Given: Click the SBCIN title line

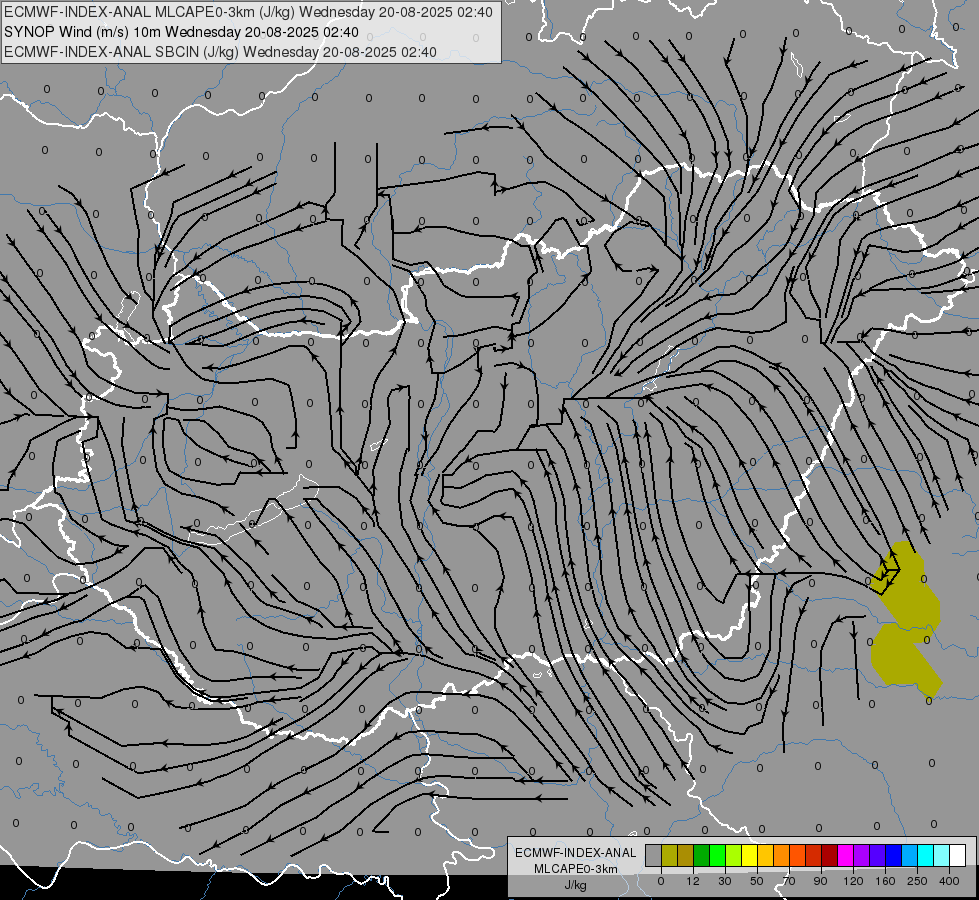Looking at the screenshot, I should point(220,52).
